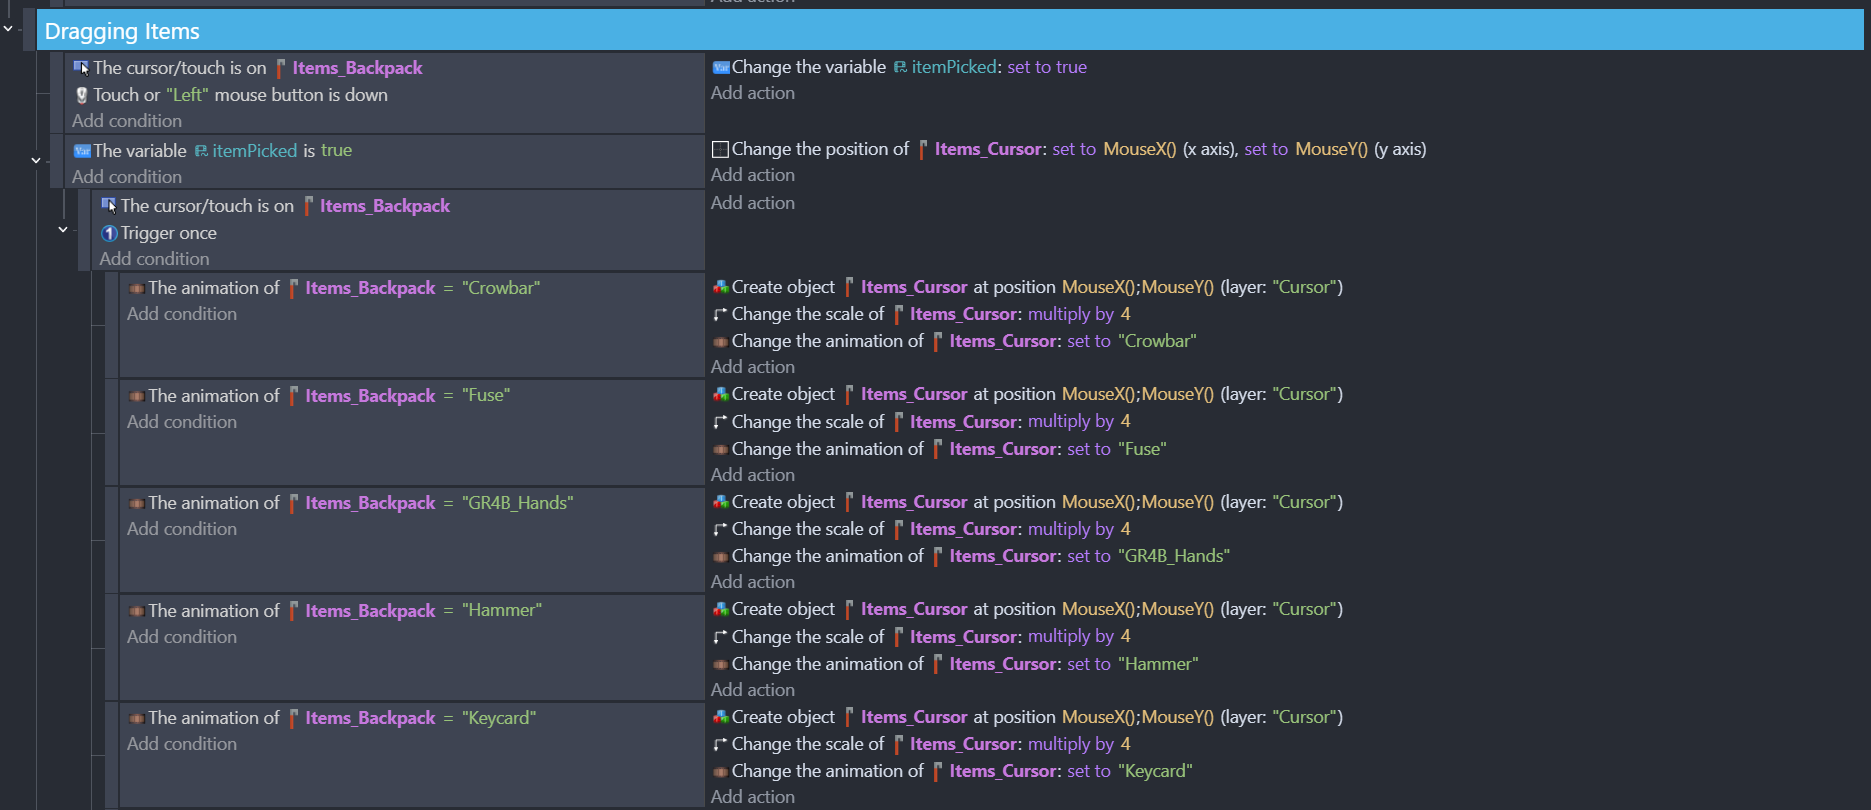The width and height of the screenshot is (1871, 810).
Task: Click Create object icon in Crowbar event
Action: click(x=720, y=287)
